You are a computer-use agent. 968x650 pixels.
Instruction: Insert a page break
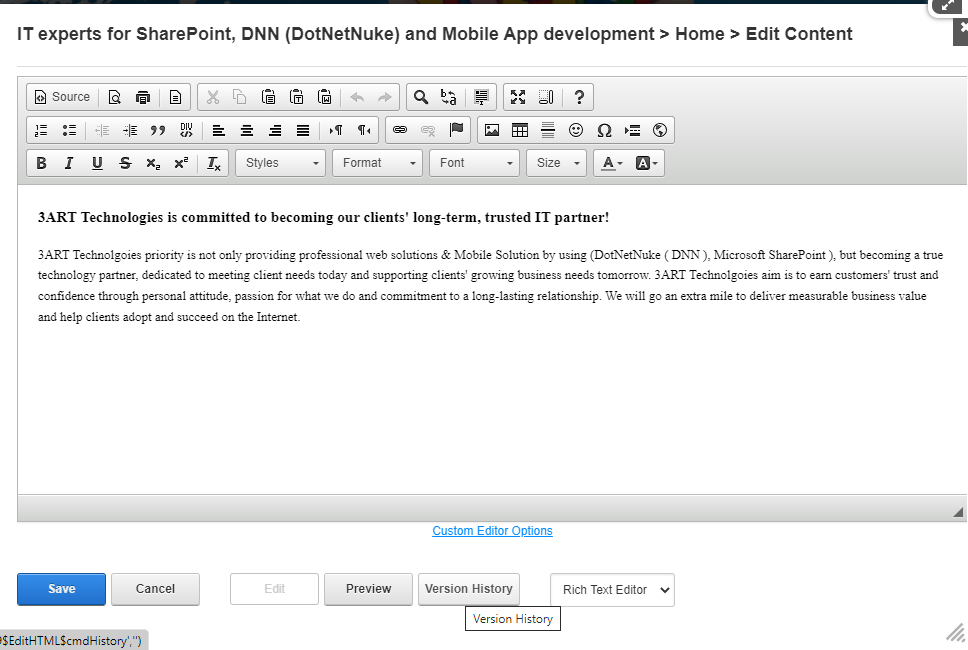[632, 130]
